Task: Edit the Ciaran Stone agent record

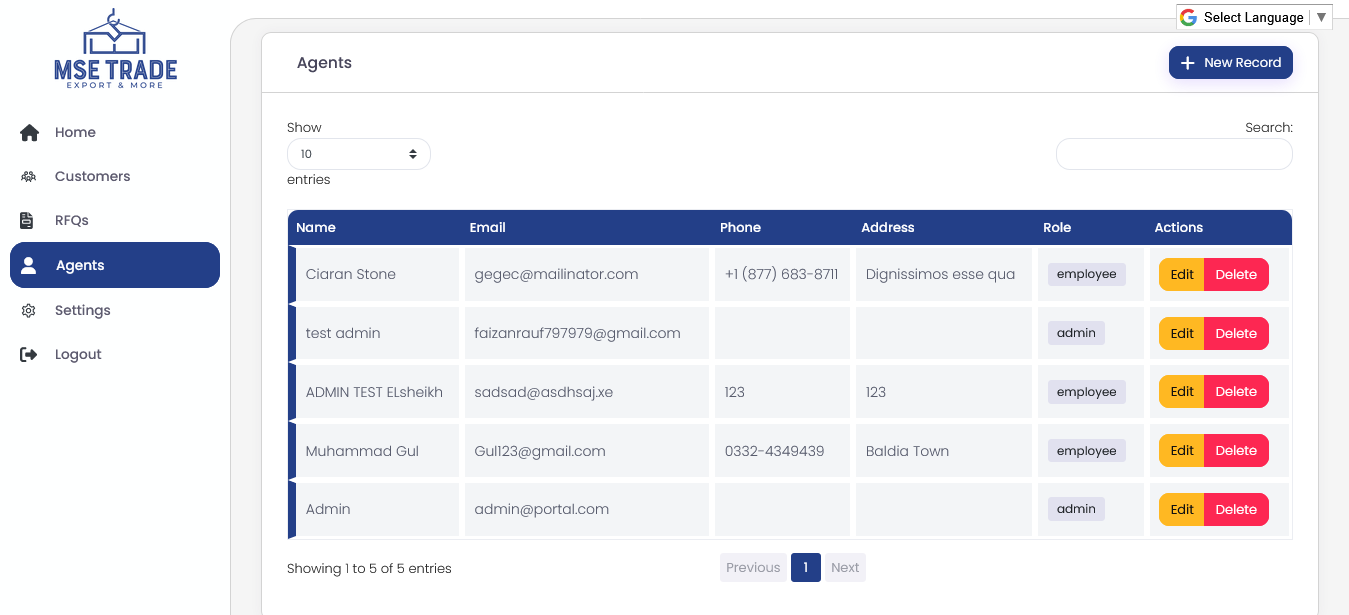Action: pyautogui.click(x=1181, y=274)
